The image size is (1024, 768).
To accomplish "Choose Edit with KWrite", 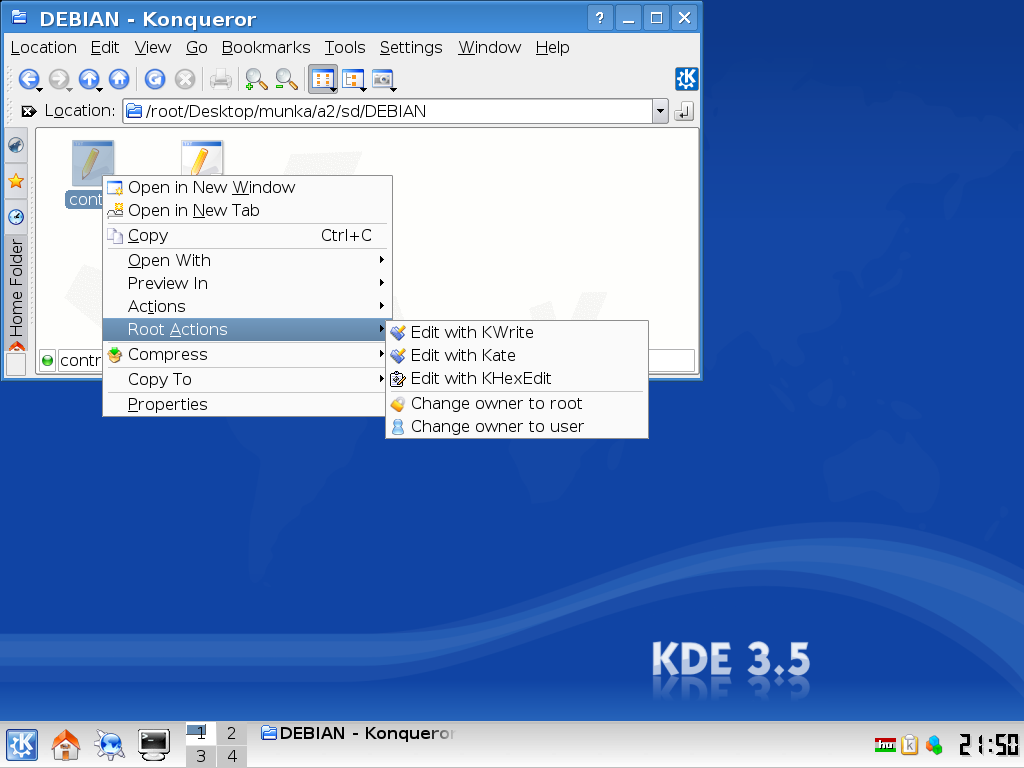I will pyautogui.click(x=517, y=332).
